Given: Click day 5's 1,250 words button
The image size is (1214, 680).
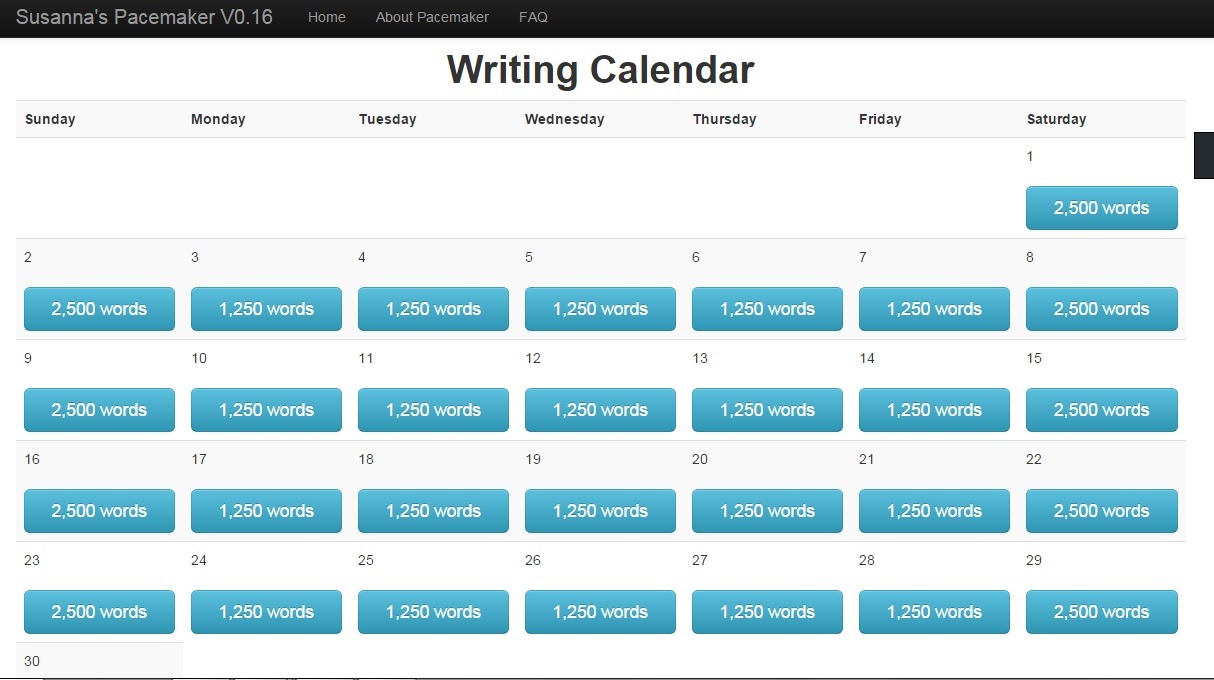Looking at the screenshot, I should pos(600,309).
